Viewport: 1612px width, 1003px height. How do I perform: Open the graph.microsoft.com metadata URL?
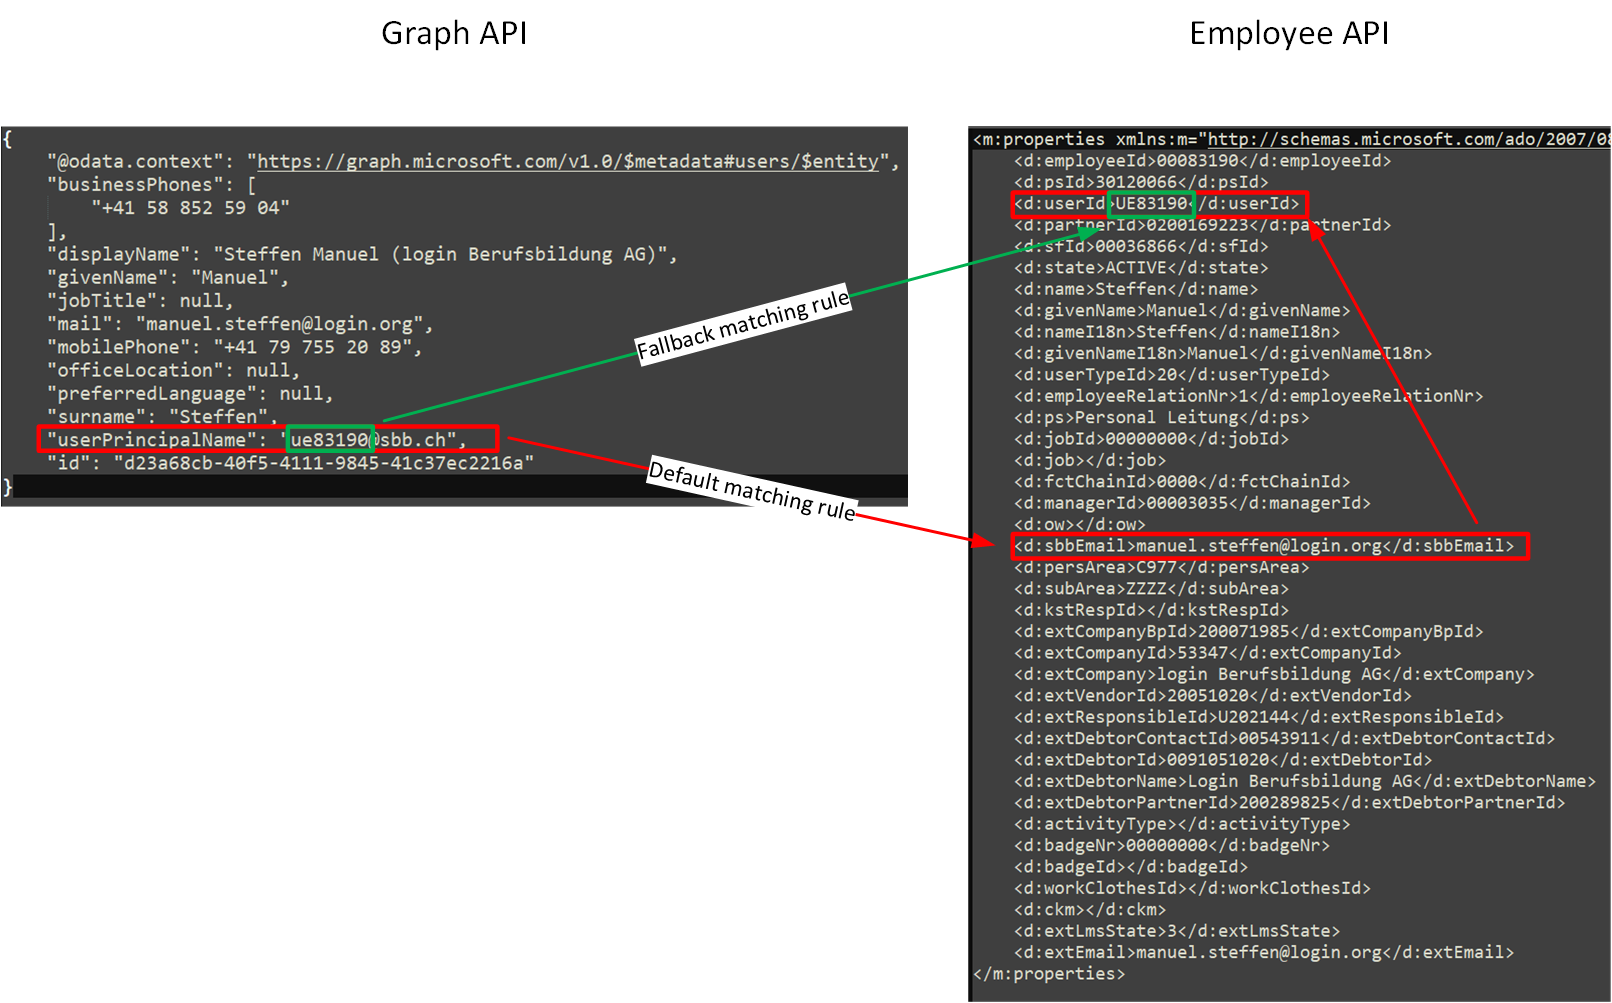[x=568, y=162]
